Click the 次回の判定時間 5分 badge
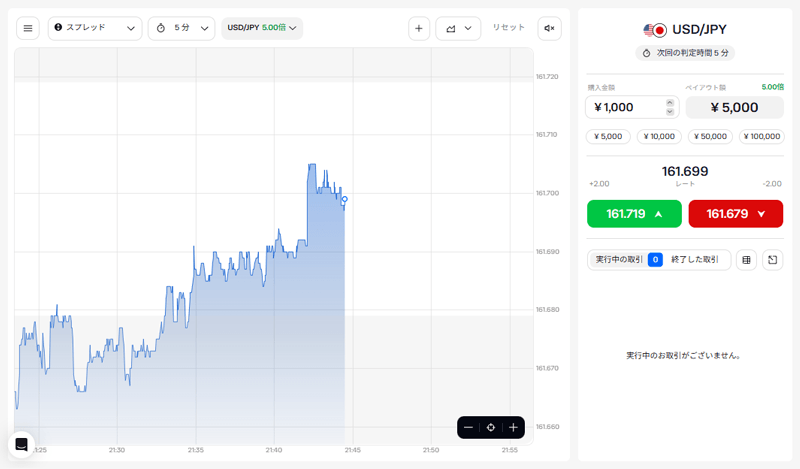This screenshot has width=800, height=469. coord(685,53)
